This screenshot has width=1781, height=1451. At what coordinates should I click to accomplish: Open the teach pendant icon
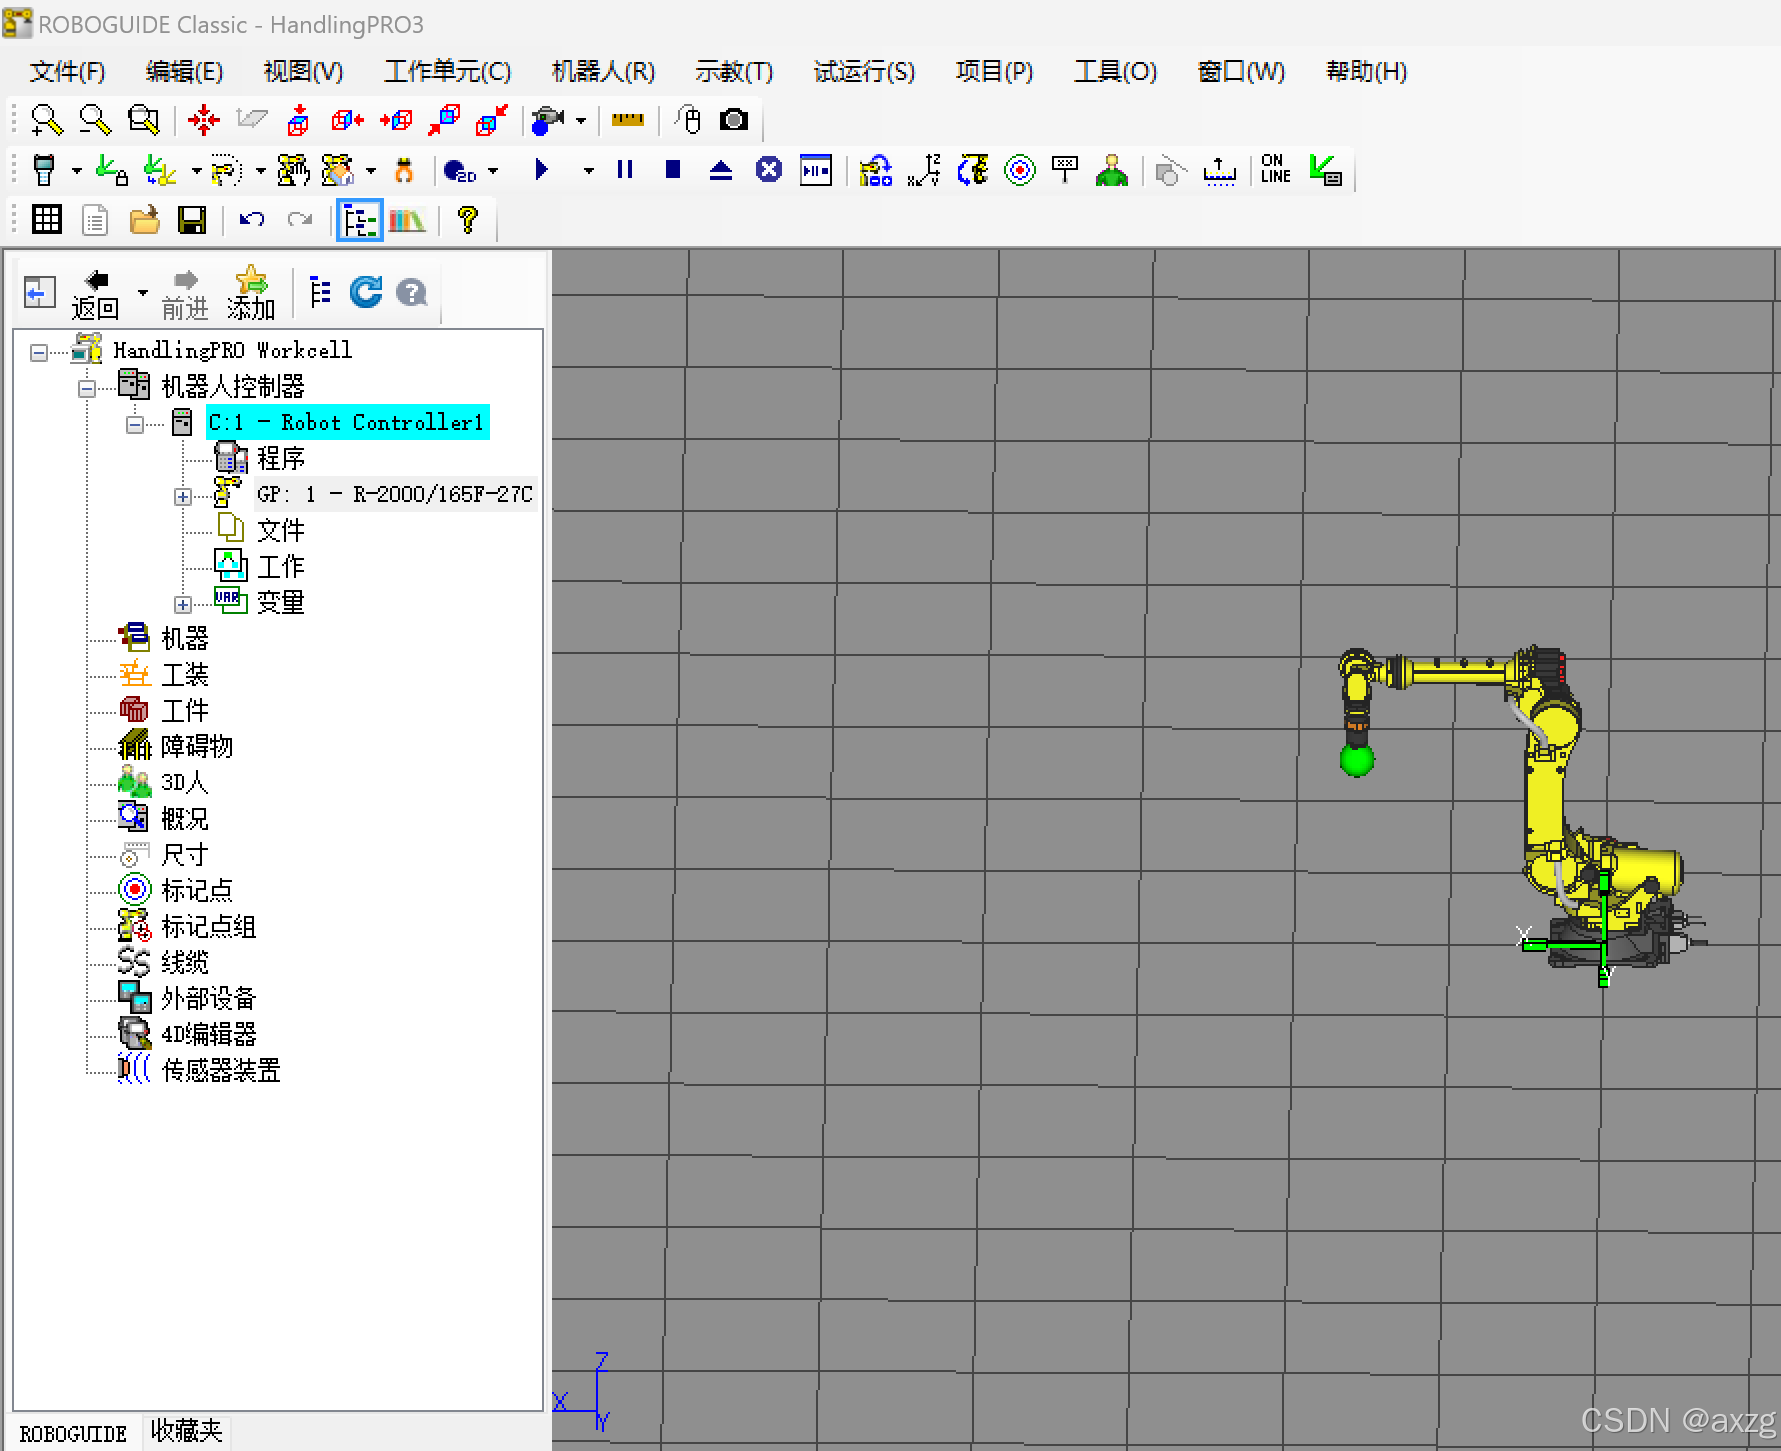point(44,170)
